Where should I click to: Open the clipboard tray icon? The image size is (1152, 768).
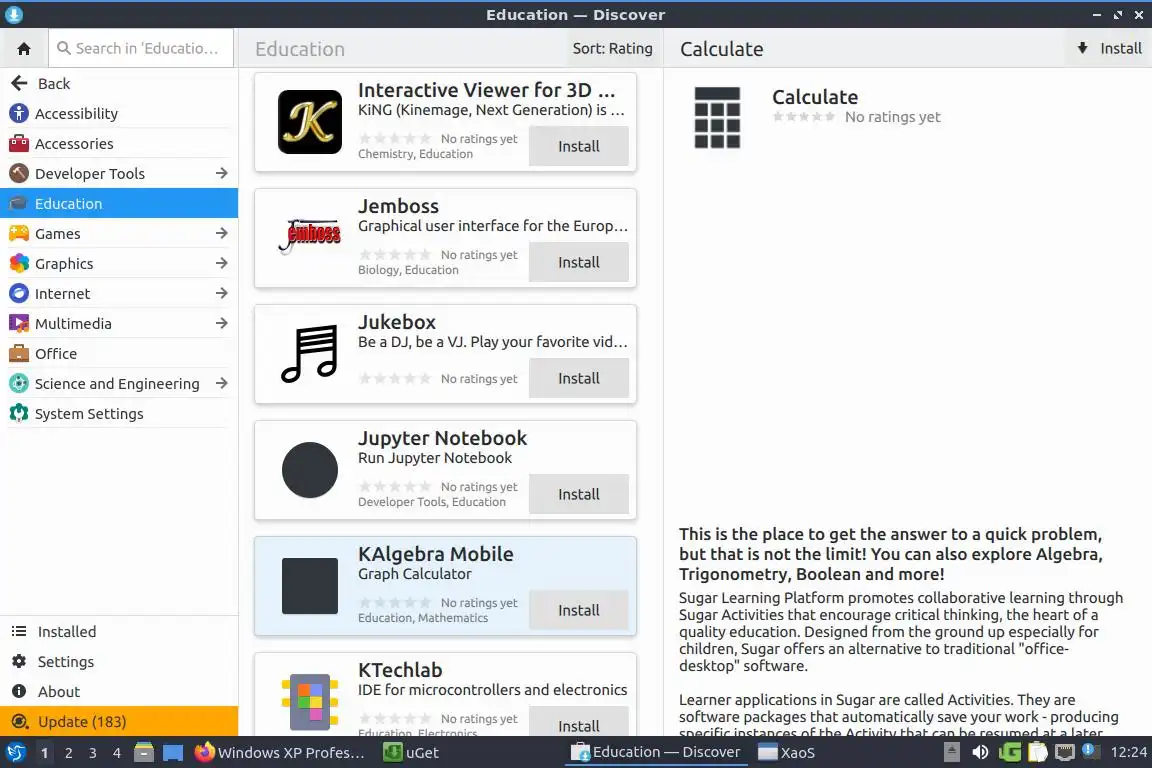pyautogui.click(x=1037, y=753)
